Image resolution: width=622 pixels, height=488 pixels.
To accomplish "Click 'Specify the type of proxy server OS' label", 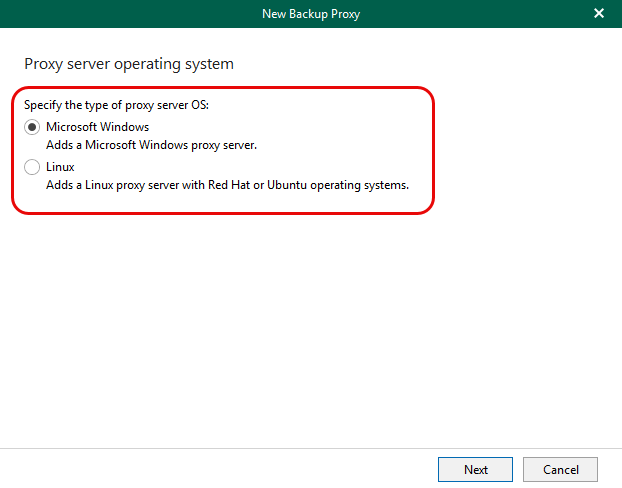I will click(x=116, y=106).
